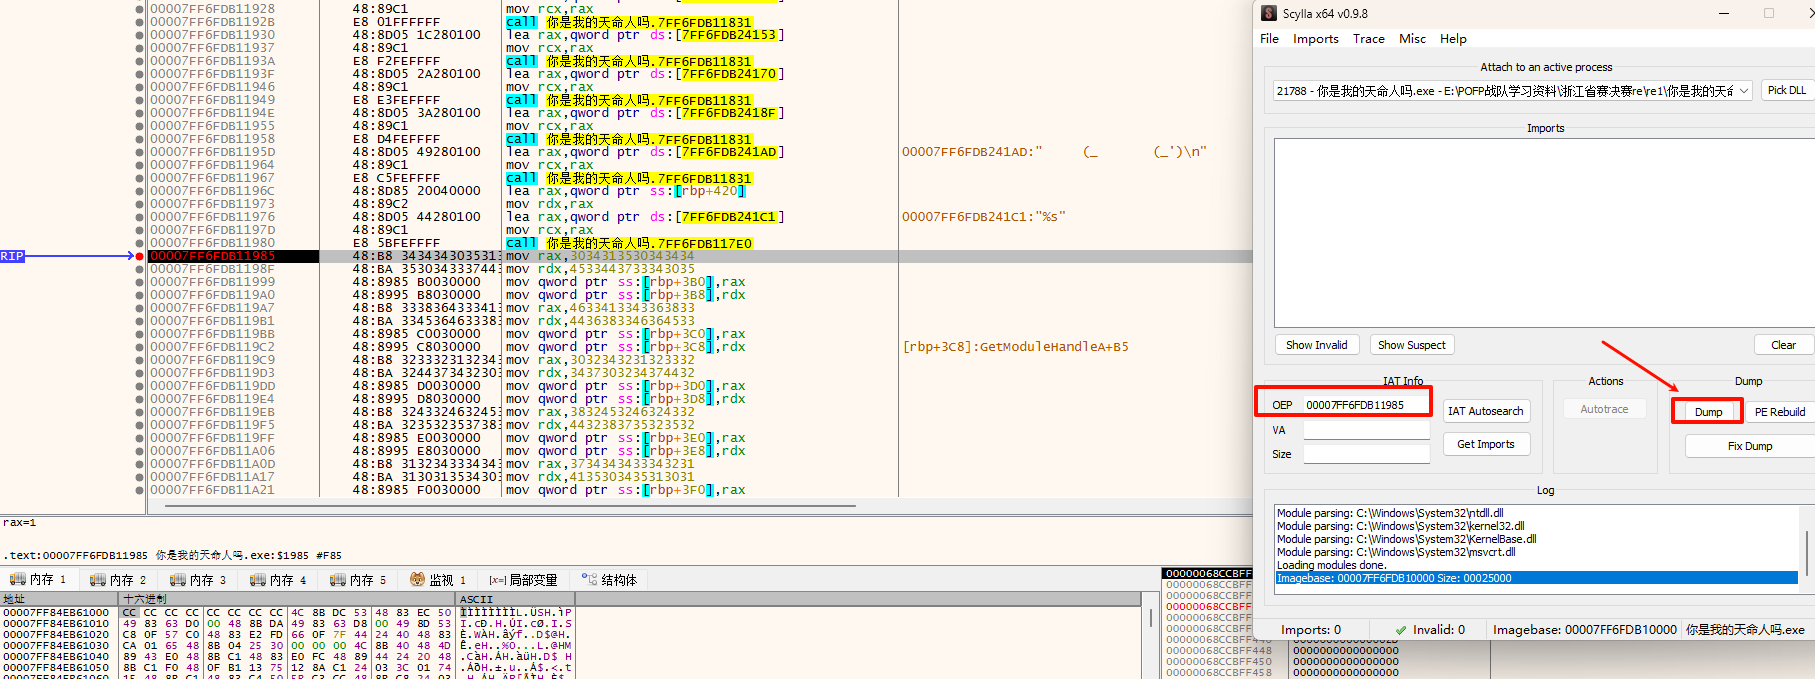Toggle breakpoint dot at address 00007FF6FDB11928
The height and width of the screenshot is (679, 1815).
click(139, 9)
